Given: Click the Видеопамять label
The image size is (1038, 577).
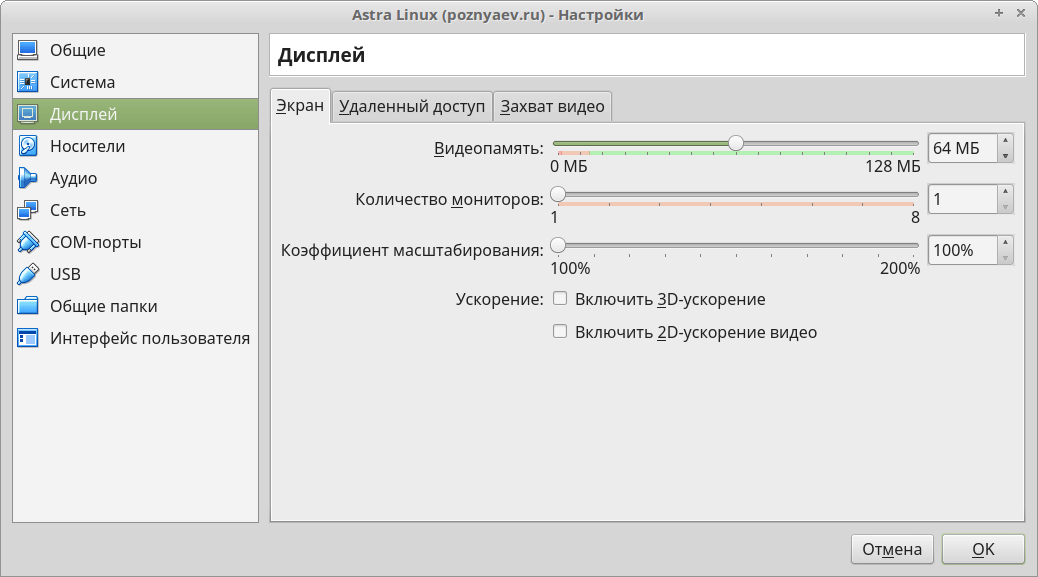Looking at the screenshot, I should point(489,148).
